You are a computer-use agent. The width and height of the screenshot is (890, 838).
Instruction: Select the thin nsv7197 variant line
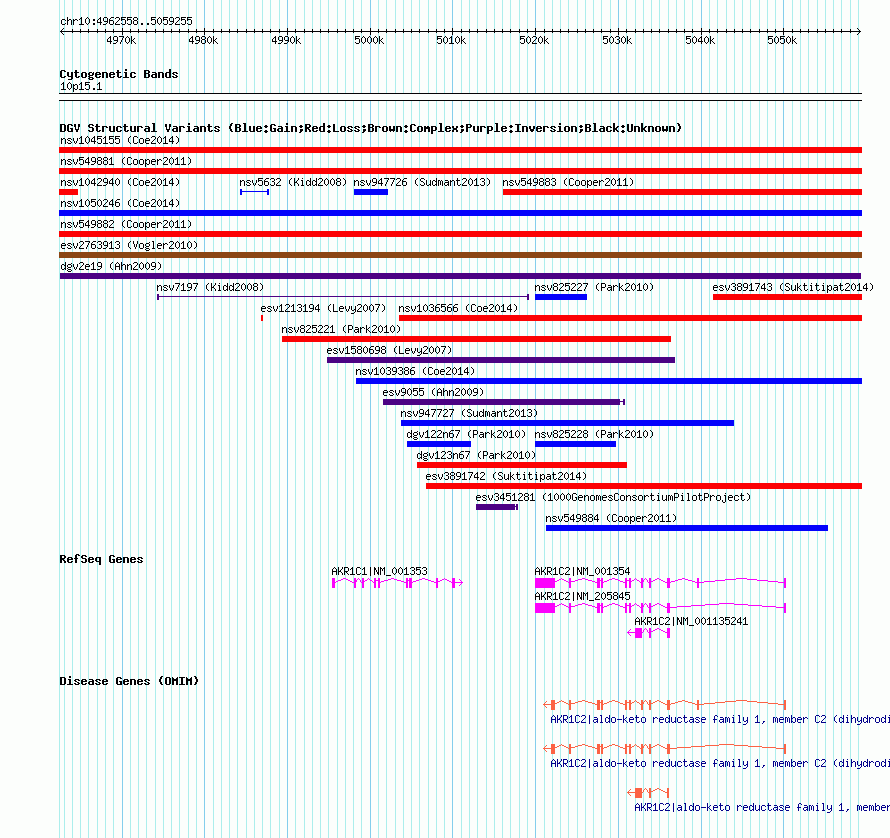[343, 297]
